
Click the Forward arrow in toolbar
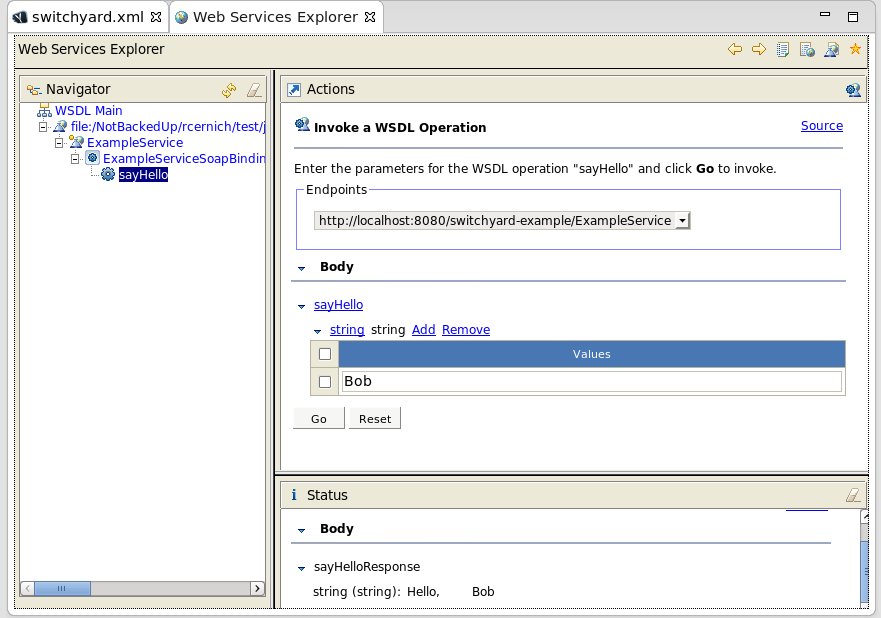point(759,49)
